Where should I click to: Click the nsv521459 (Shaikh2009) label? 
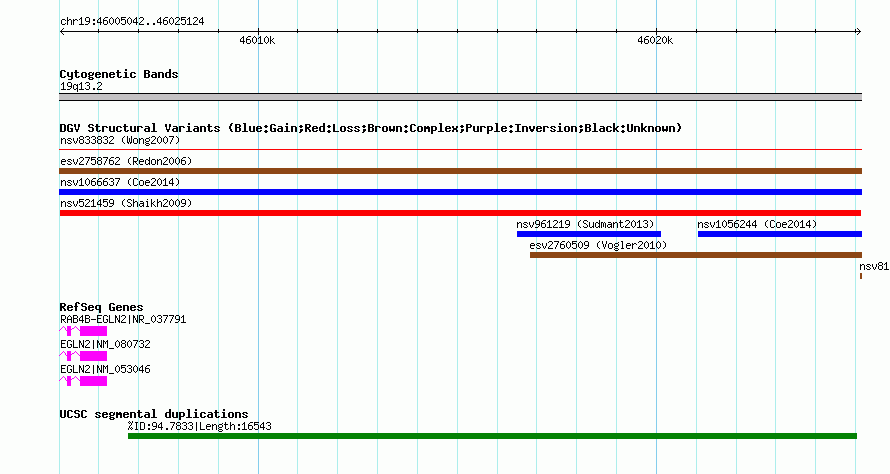tap(126, 203)
